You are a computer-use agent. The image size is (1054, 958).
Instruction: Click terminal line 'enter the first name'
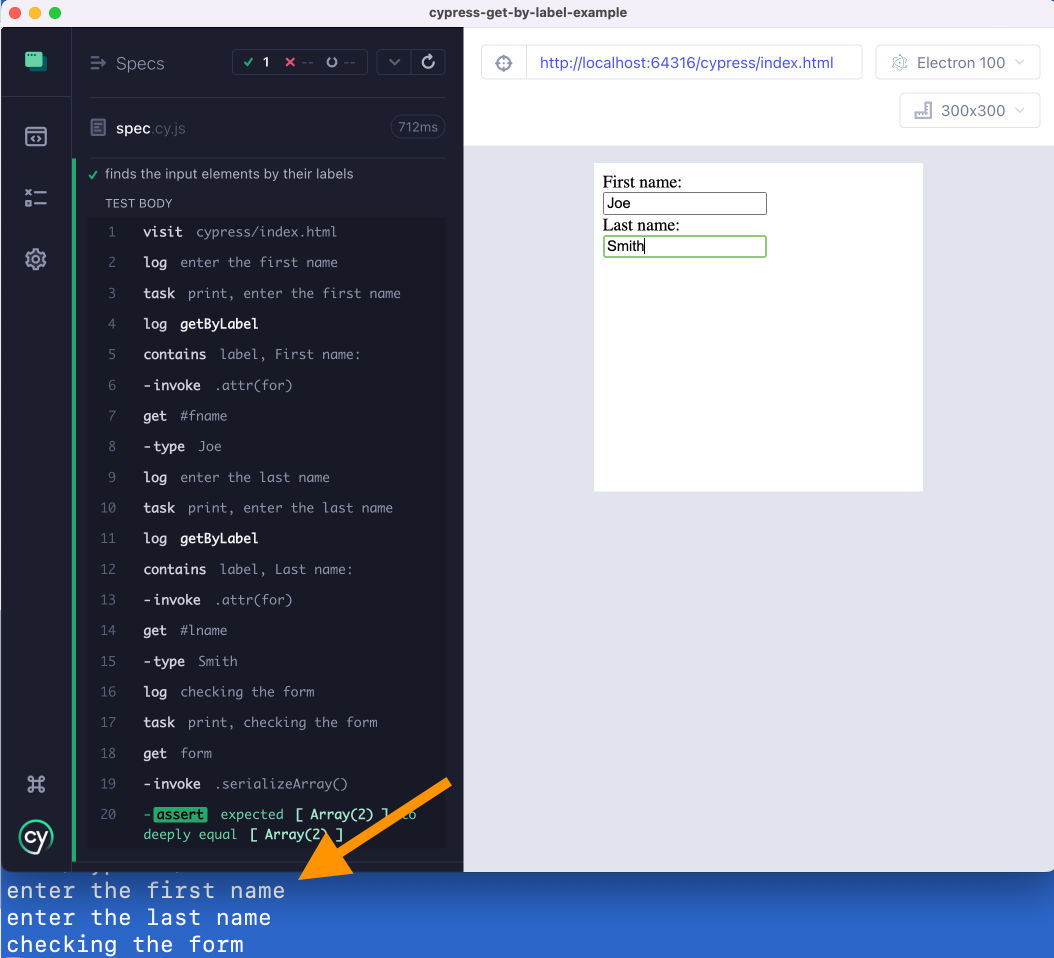click(x=146, y=891)
